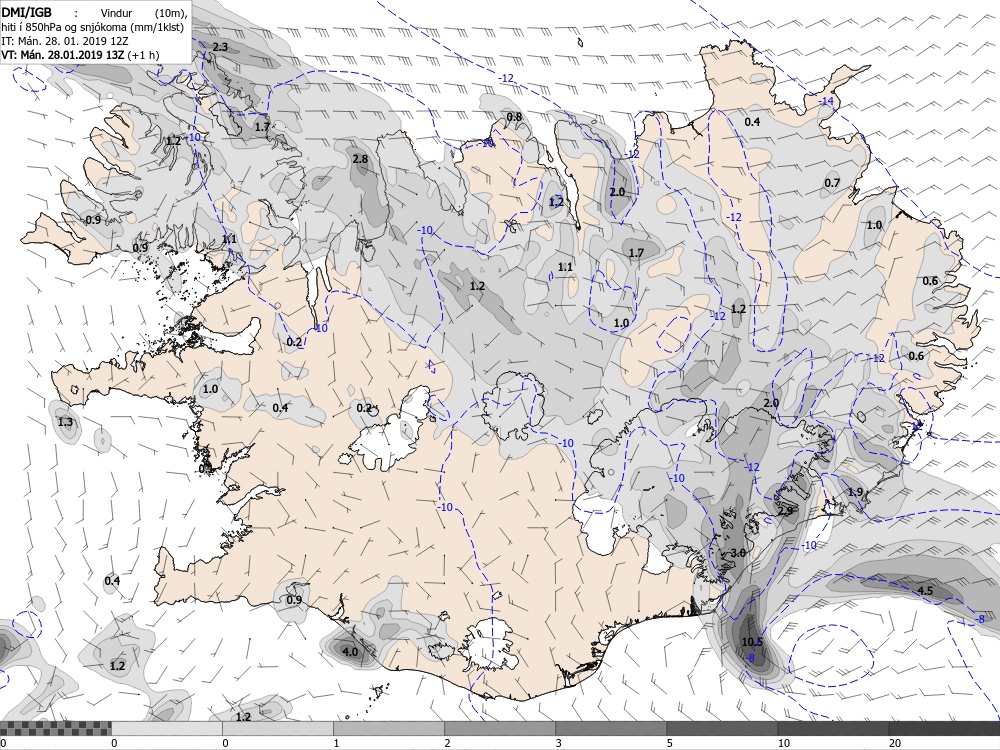Click legend swatch between 10 and 20

pyautogui.click(x=832, y=728)
